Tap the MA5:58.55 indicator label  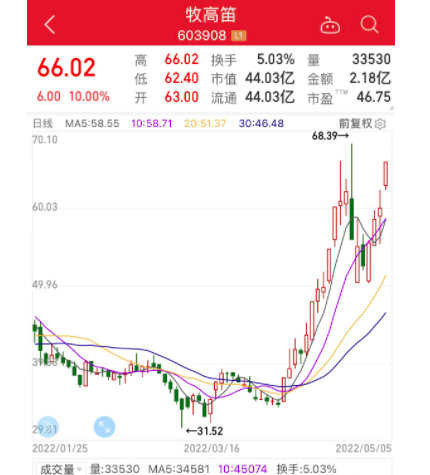click(92, 123)
